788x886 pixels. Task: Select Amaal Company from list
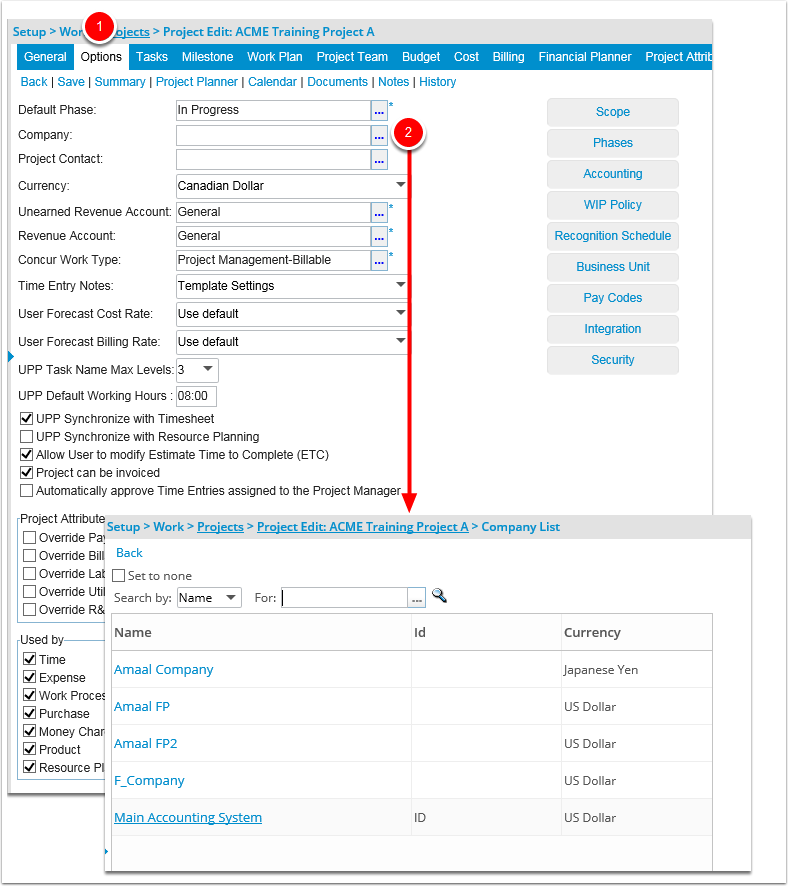pyautogui.click(x=163, y=670)
